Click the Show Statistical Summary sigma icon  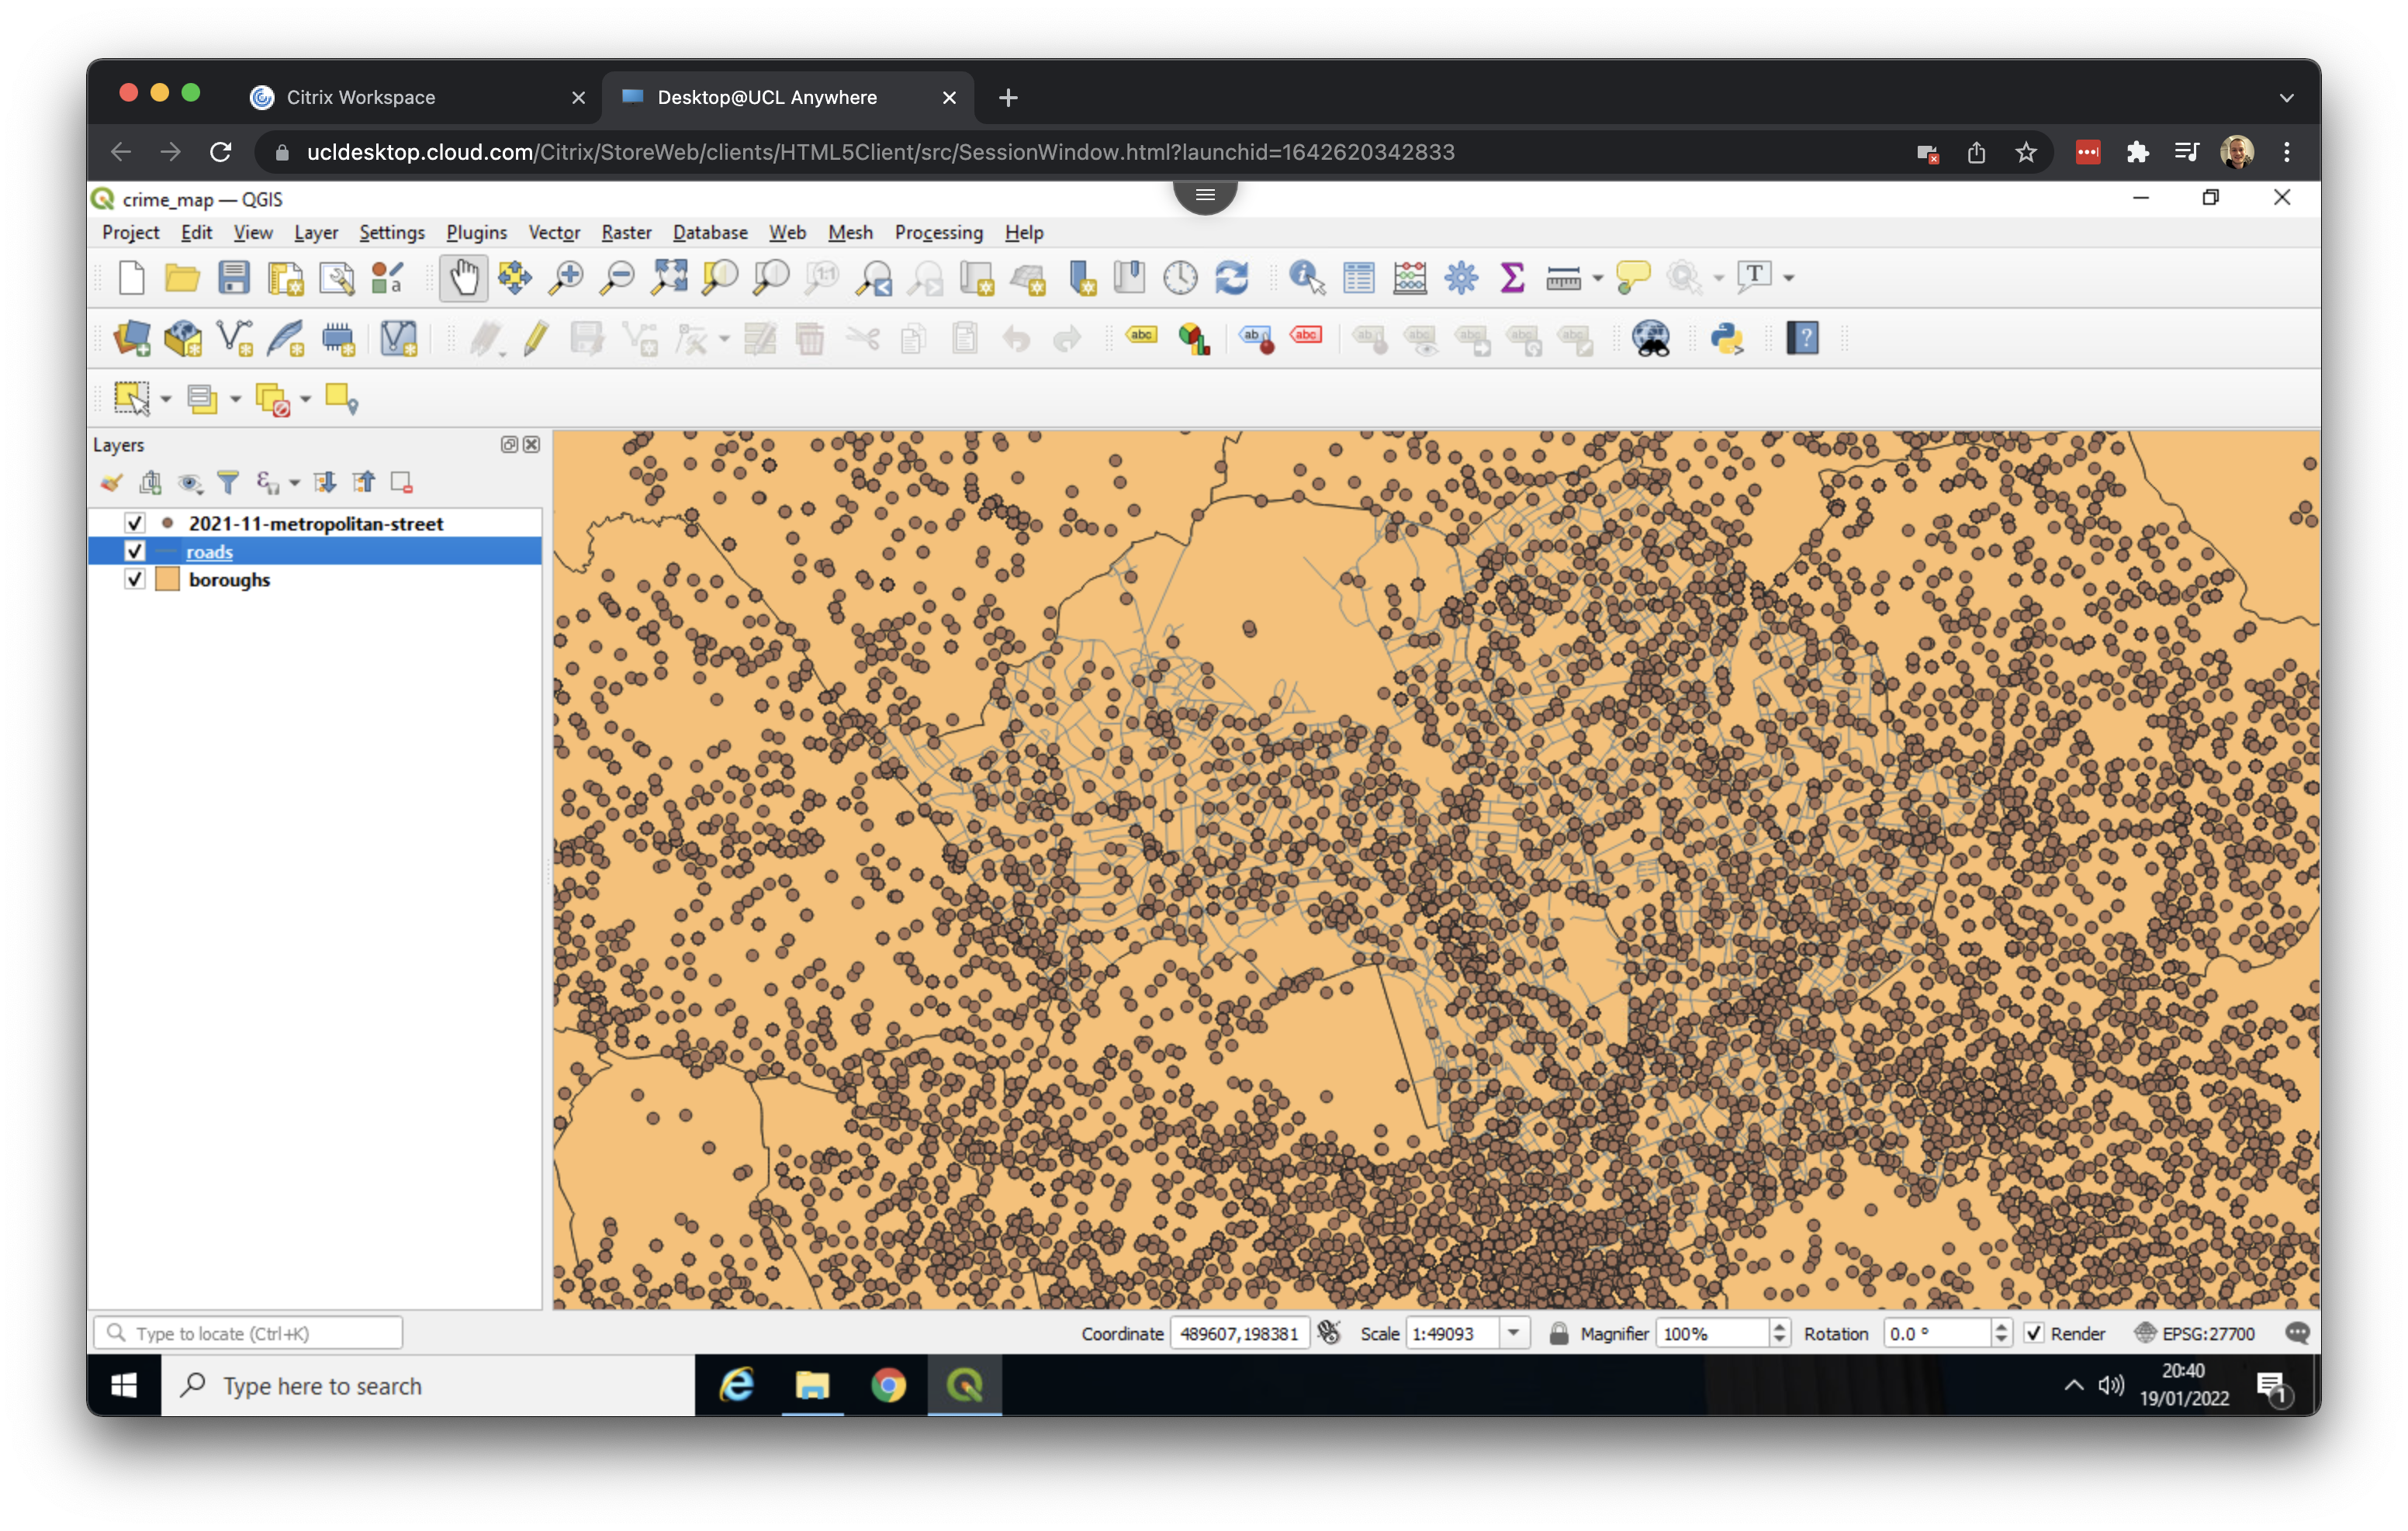click(1512, 278)
